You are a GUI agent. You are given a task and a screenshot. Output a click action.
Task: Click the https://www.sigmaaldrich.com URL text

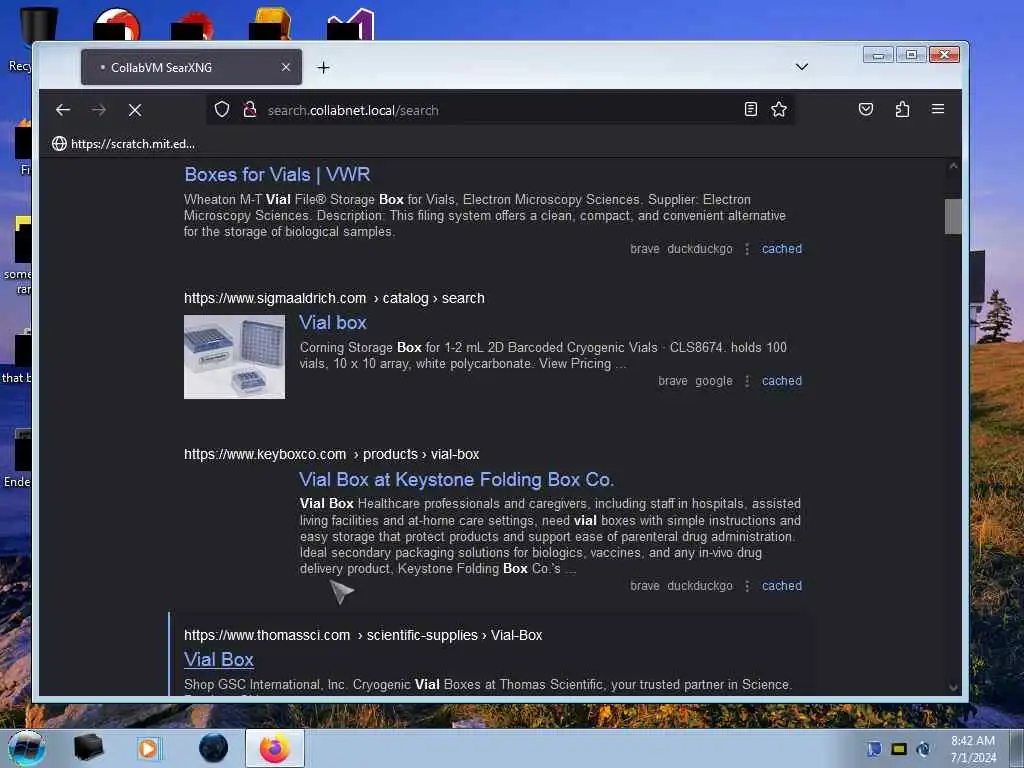(275, 298)
